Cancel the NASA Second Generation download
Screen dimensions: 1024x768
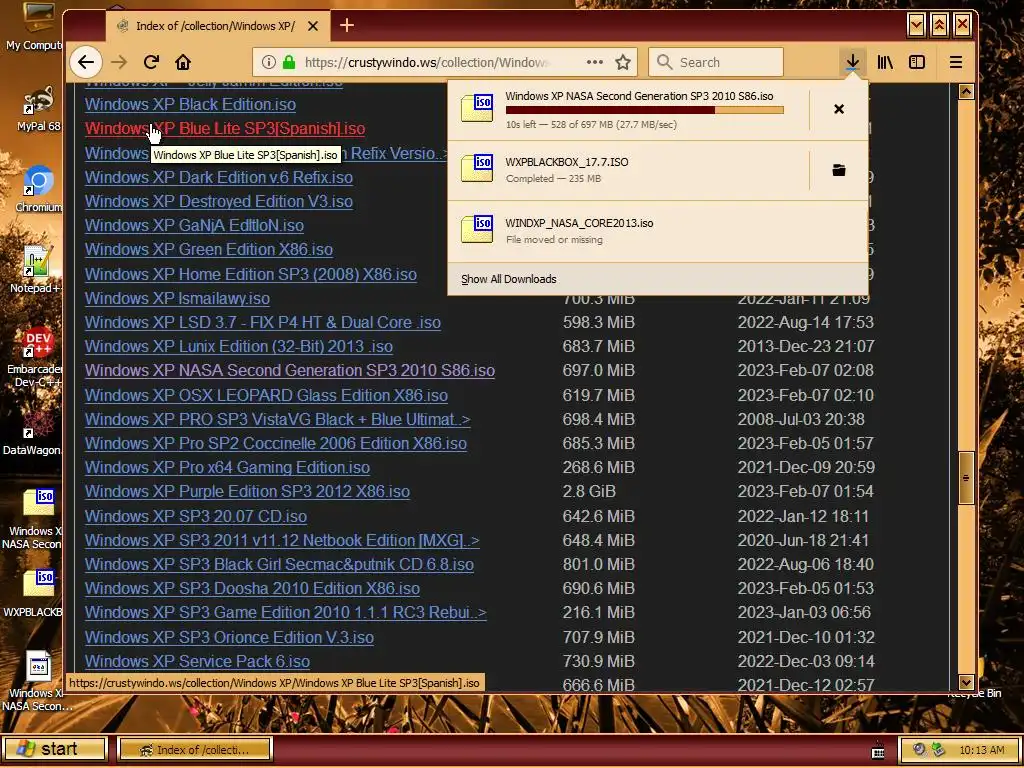(x=839, y=109)
